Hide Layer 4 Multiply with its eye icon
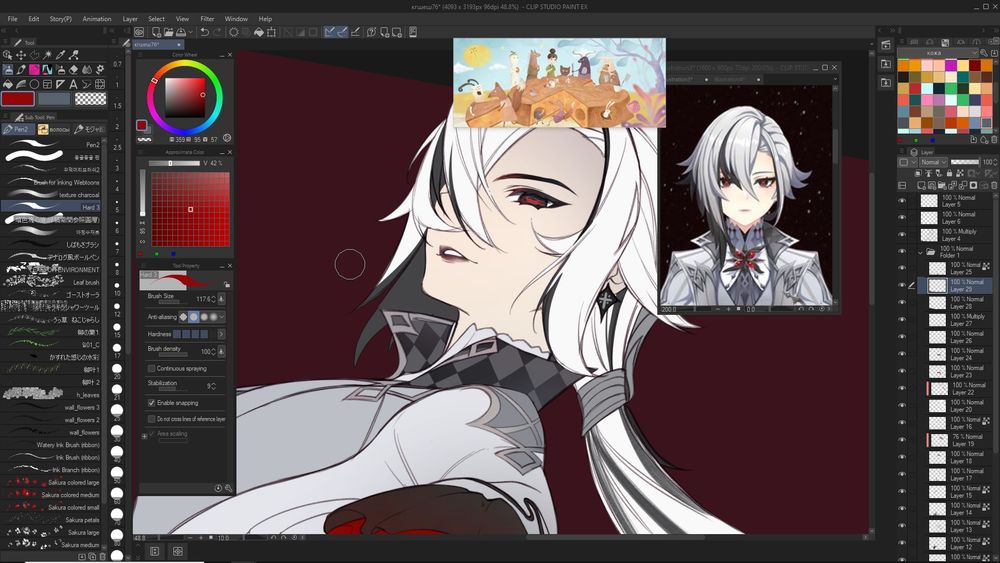The width and height of the screenshot is (1000, 563). click(x=902, y=235)
